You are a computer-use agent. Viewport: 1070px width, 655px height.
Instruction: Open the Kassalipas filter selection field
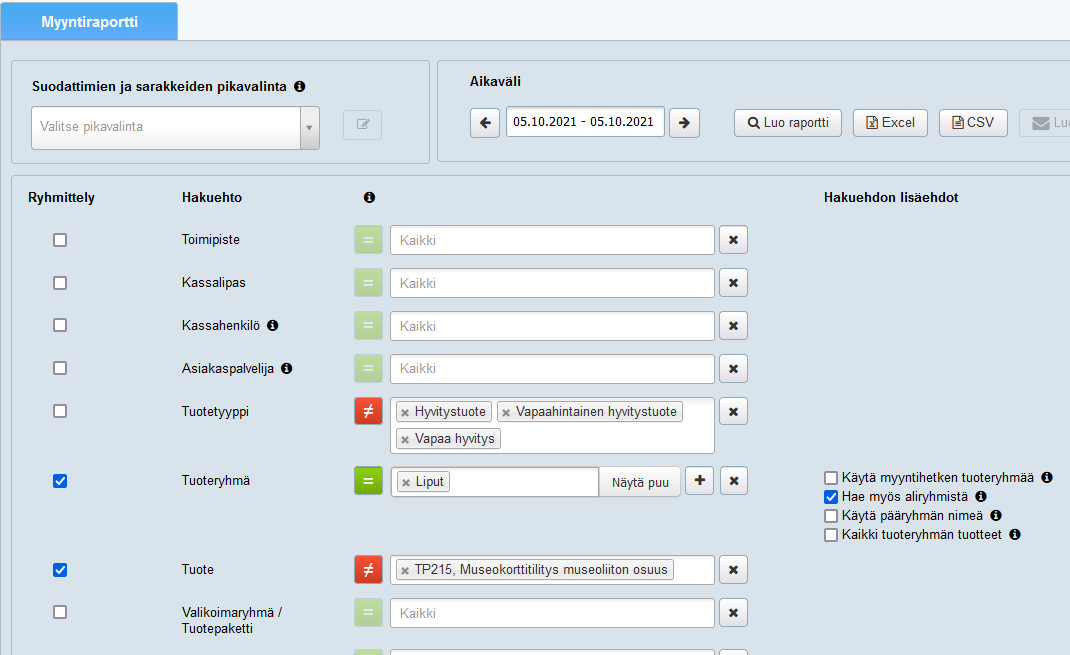[x=552, y=284]
